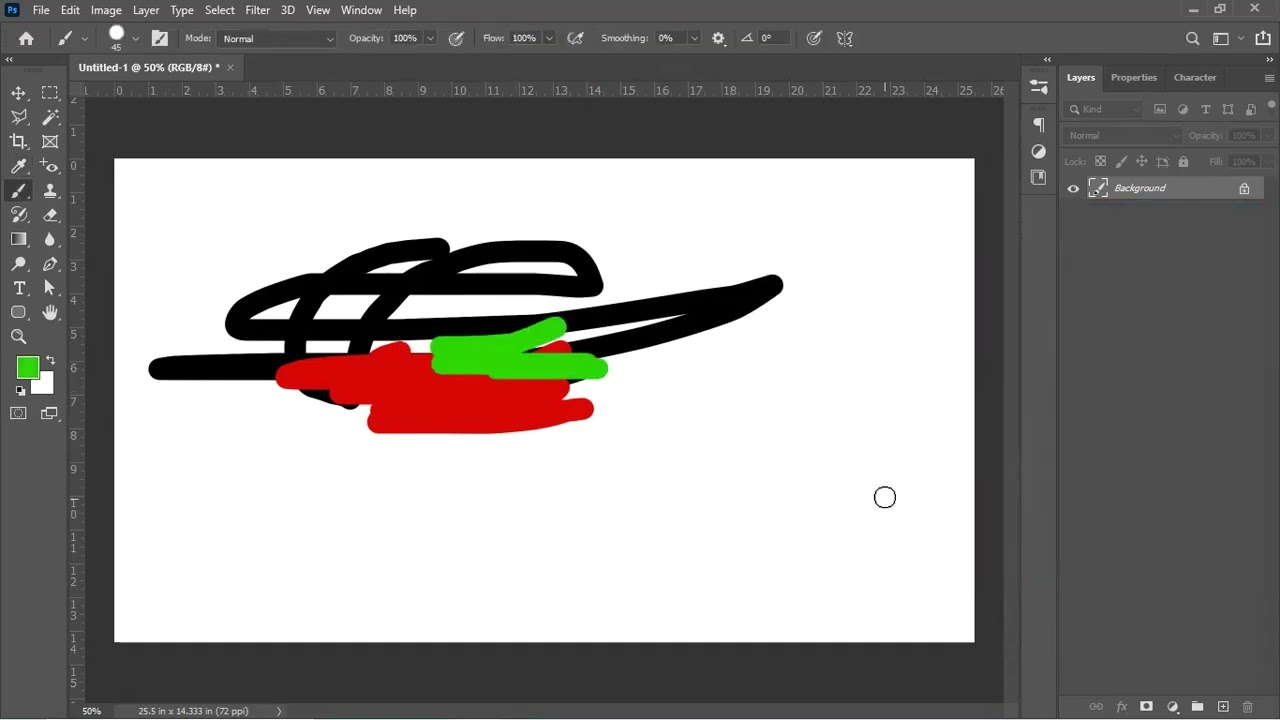Select the Magic Wand tool
The width and height of the screenshot is (1280, 720).
tap(50, 117)
